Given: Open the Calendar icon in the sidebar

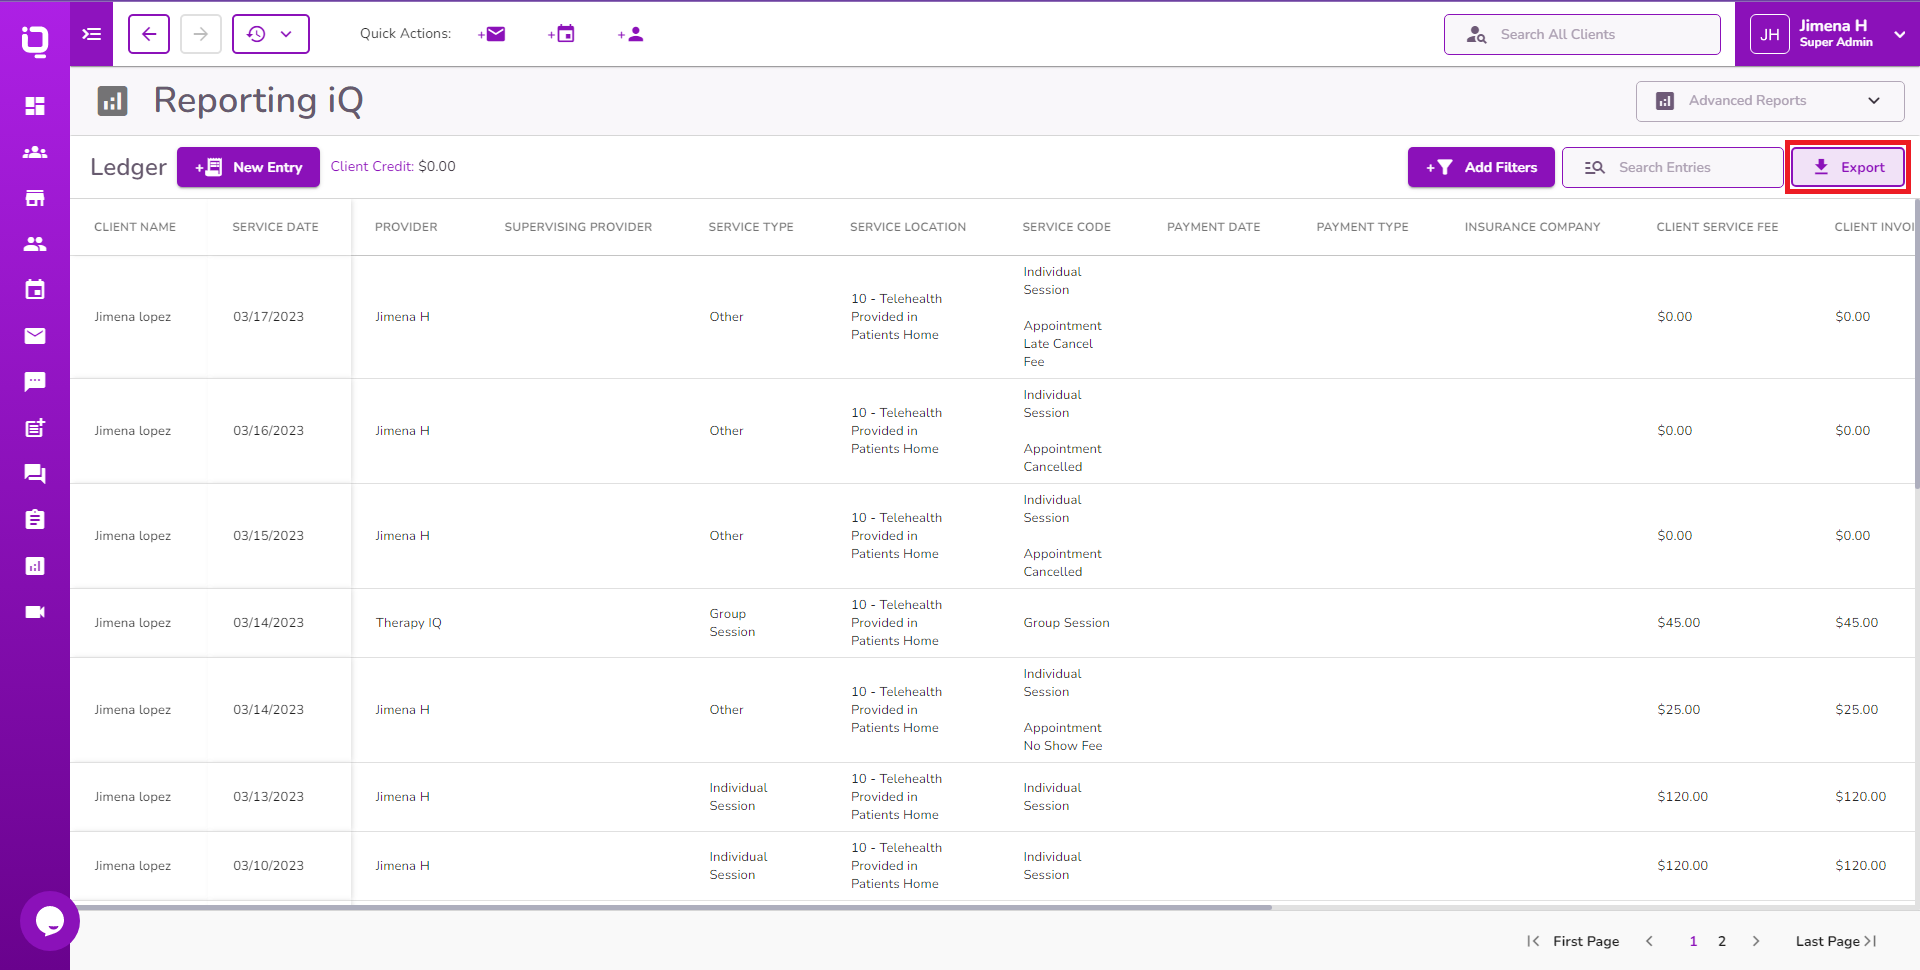Looking at the screenshot, I should tap(35, 289).
